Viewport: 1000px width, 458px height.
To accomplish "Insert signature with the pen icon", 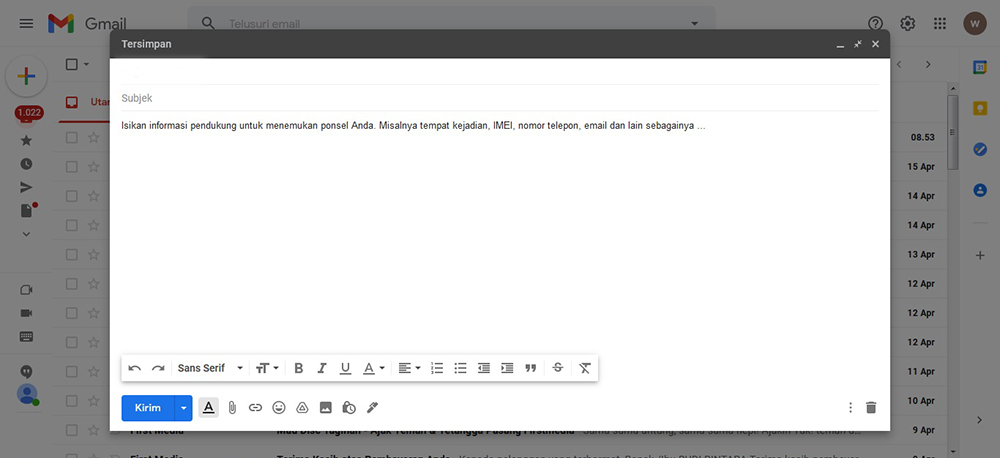I will click(372, 408).
